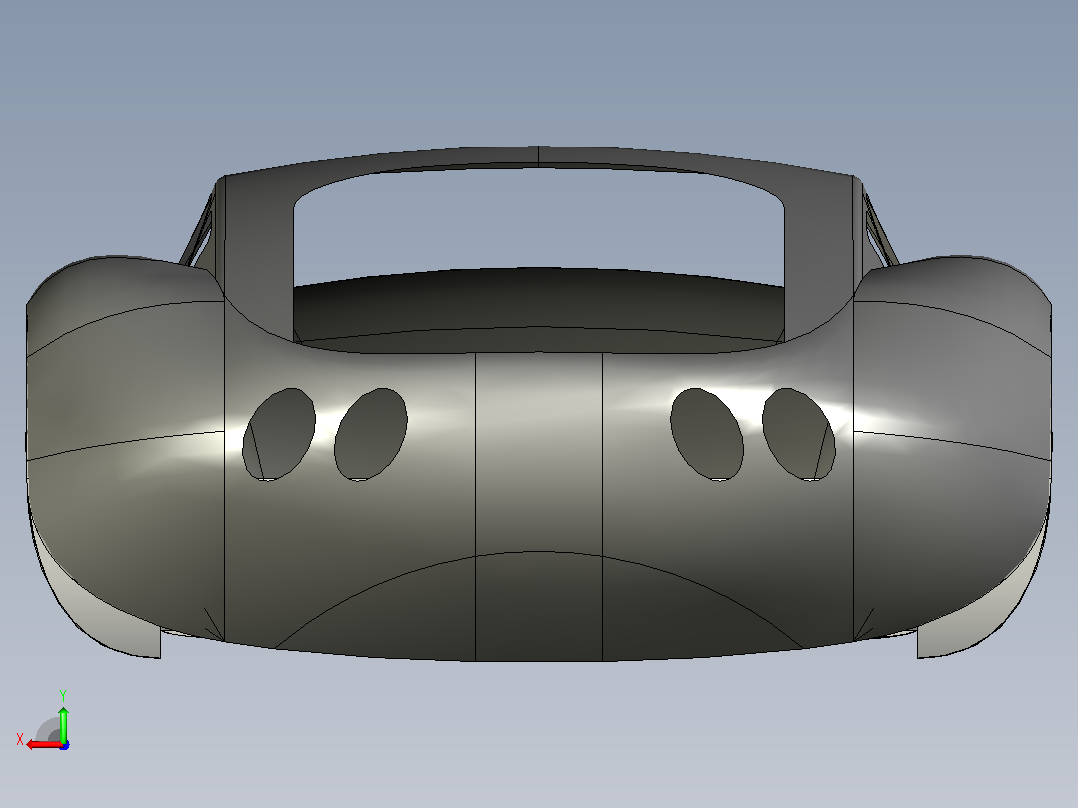Click the blue Z axis dot on the triad
Viewport: 1078px width, 808px height.
(64, 745)
